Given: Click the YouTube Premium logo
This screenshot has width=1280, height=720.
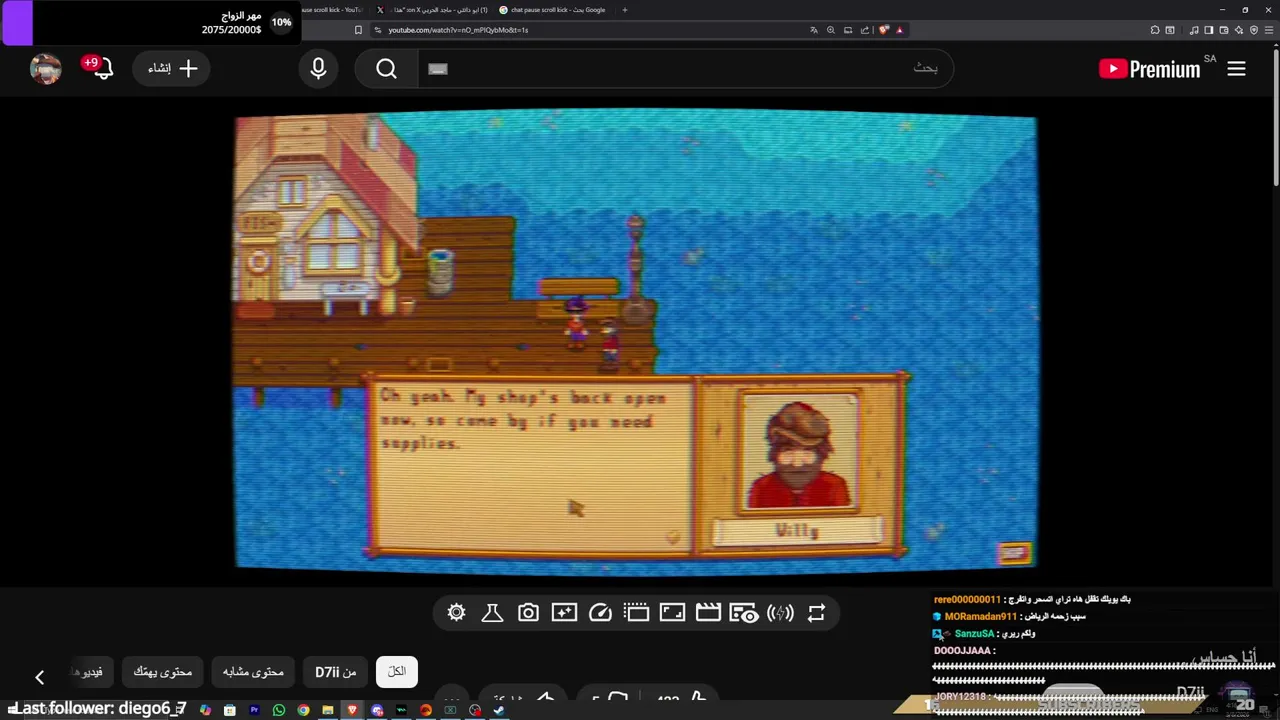Looking at the screenshot, I should tap(1149, 69).
